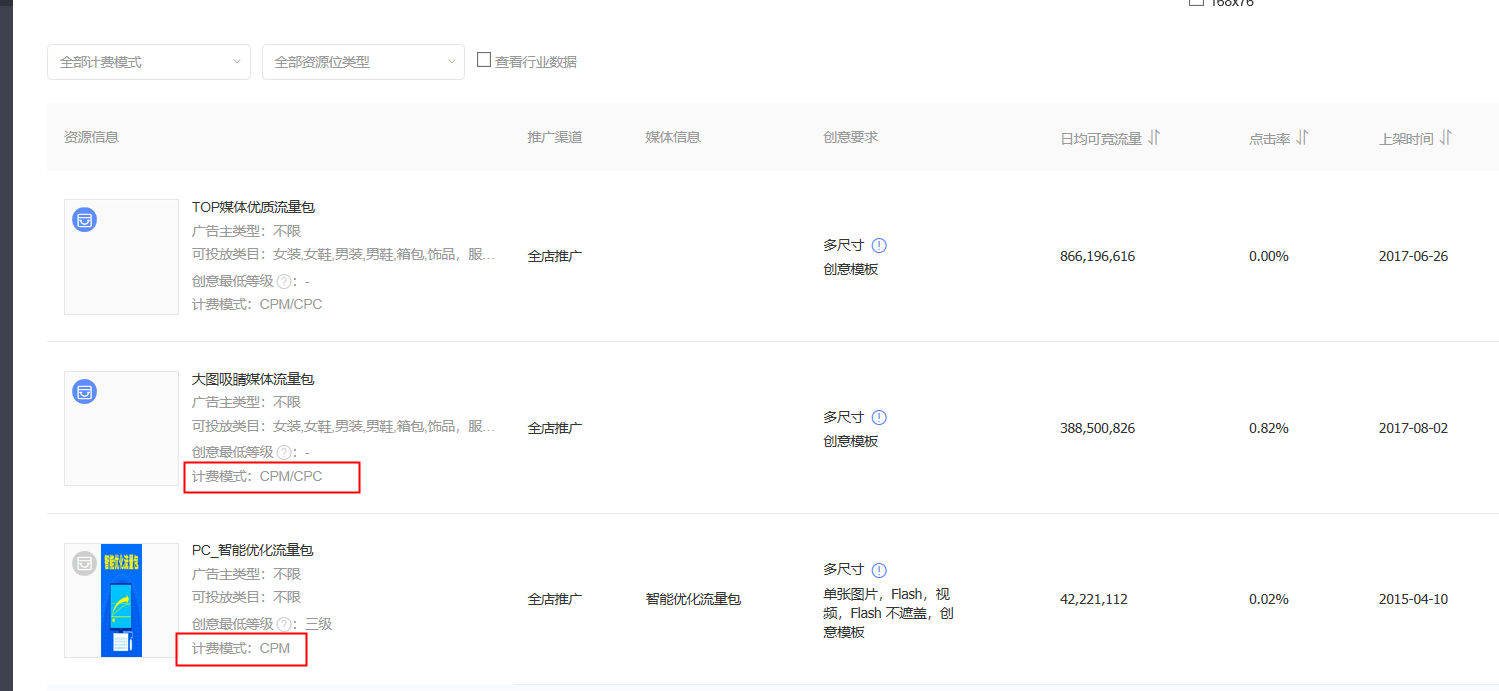Click the date 2017-06-26

[x=1413, y=256]
